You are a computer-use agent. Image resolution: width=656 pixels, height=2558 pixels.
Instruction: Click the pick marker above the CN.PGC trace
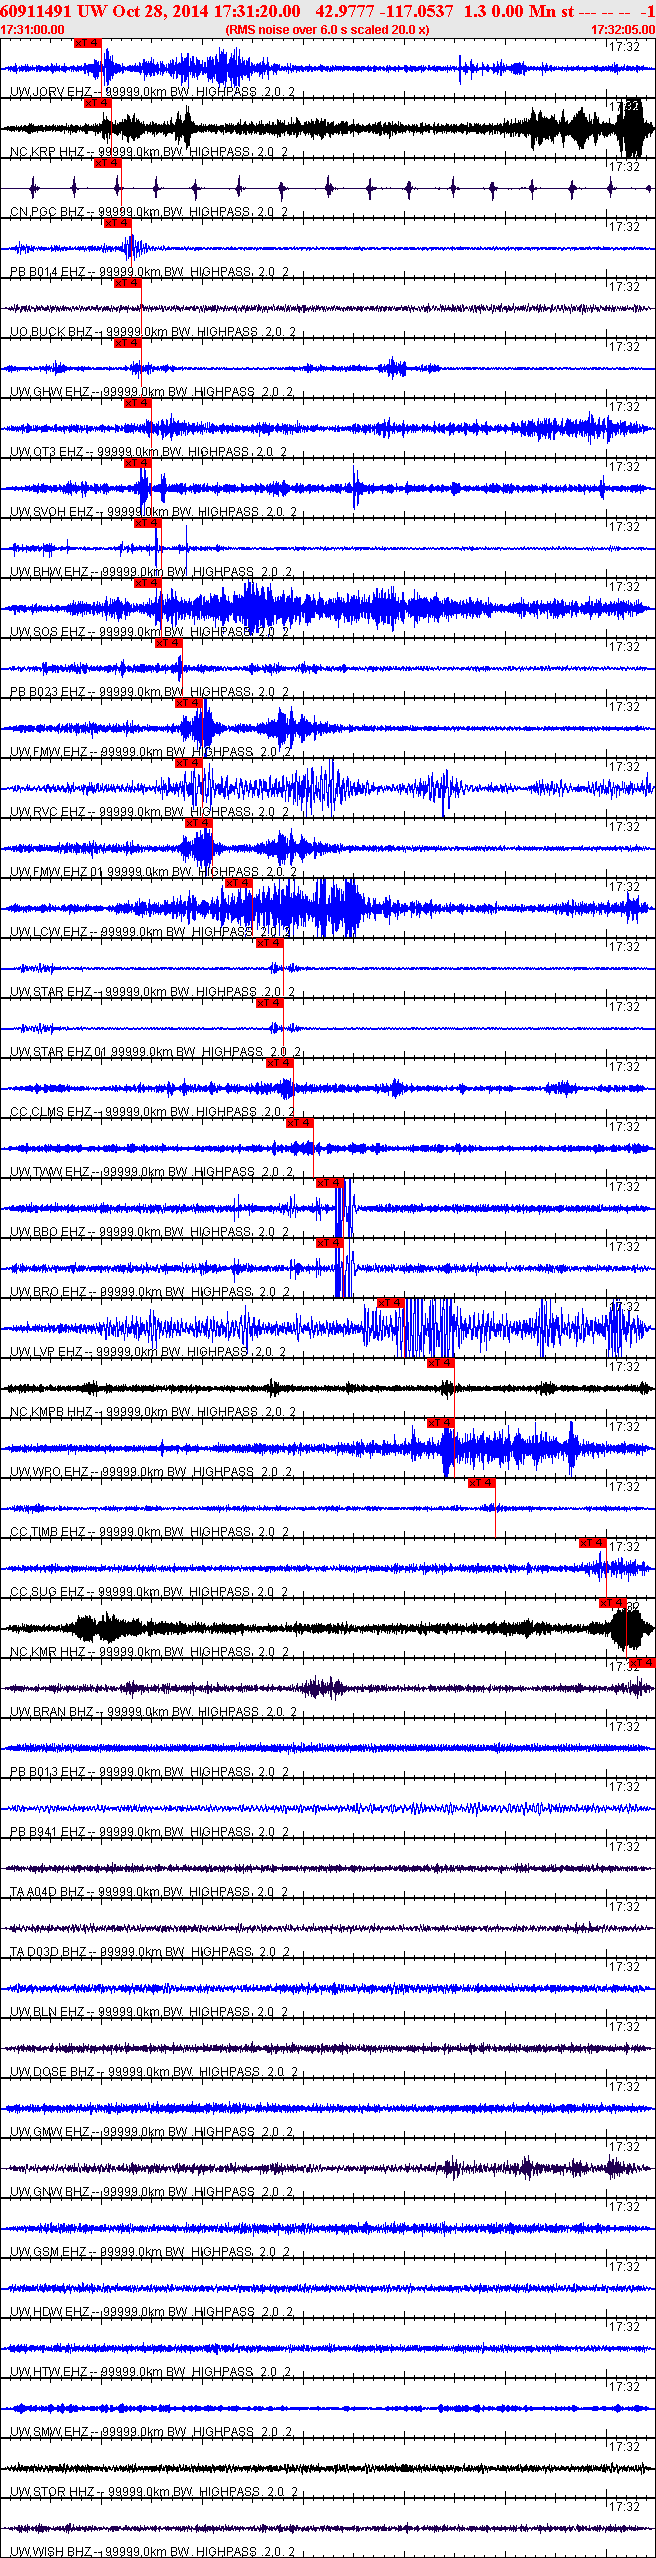pos(108,163)
